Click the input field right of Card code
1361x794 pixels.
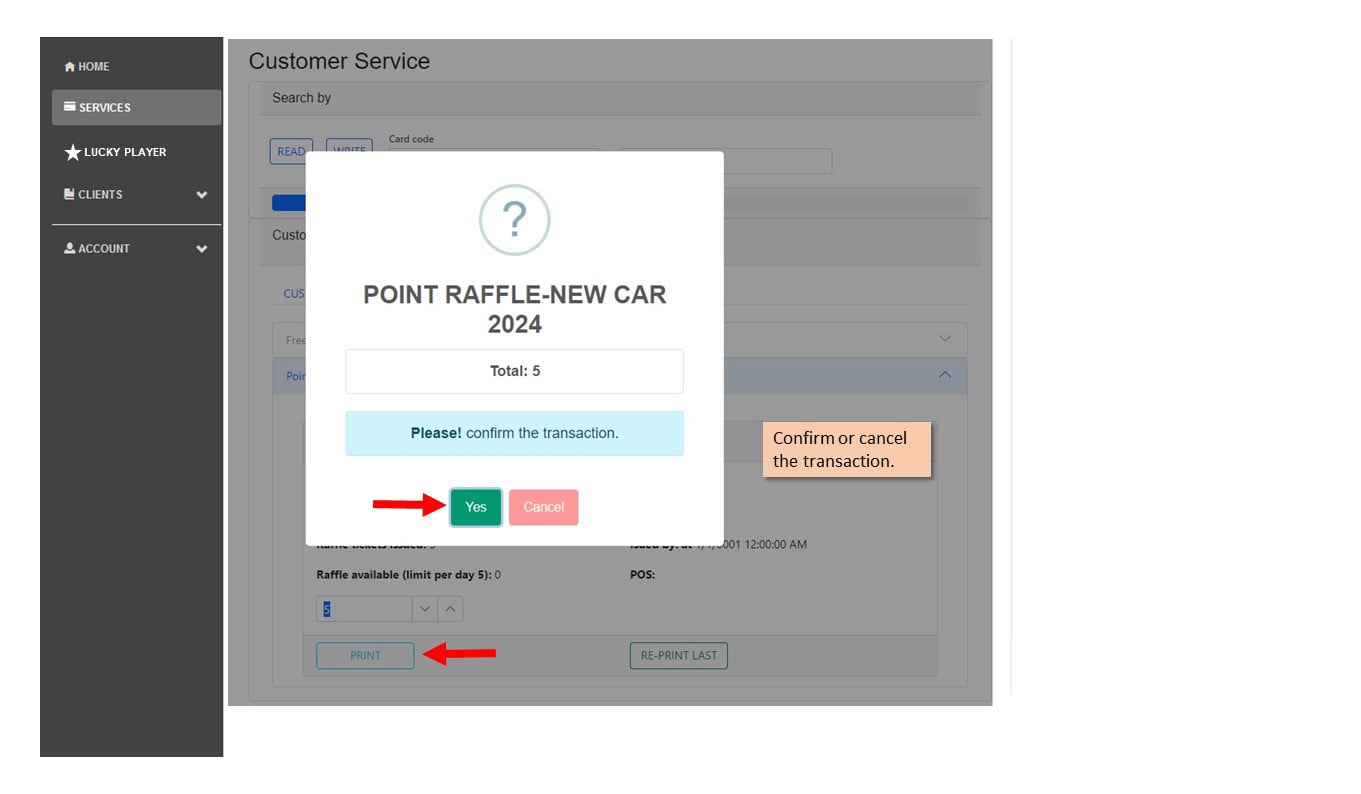click(x=725, y=161)
